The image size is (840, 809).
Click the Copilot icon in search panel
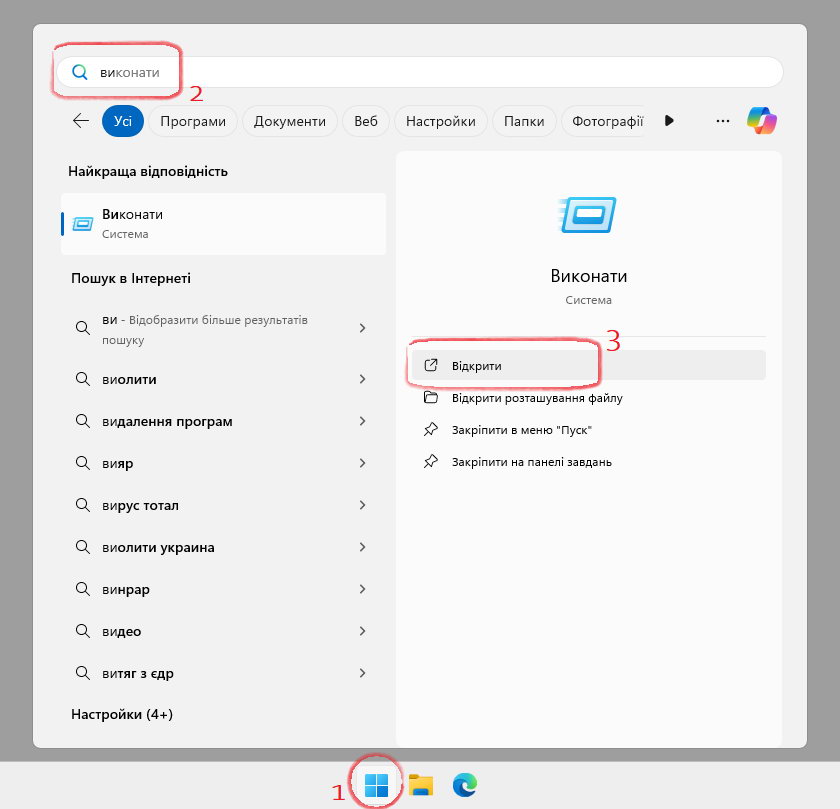pyautogui.click(x=762, y=121)
